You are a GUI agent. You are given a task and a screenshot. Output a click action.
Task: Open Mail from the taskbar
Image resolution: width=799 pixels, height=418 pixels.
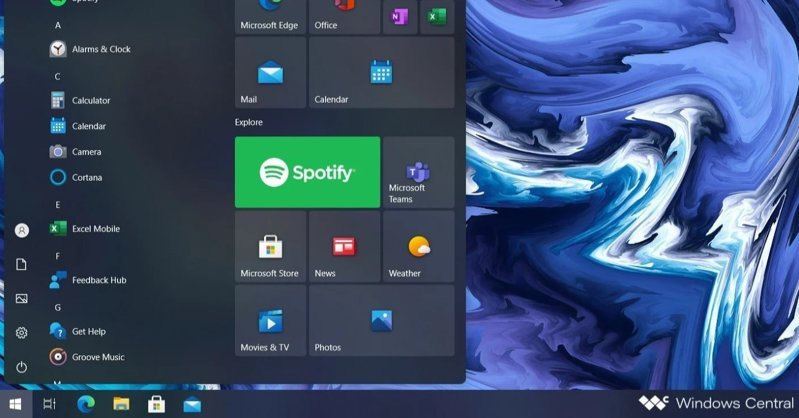(x=192, y=405)
